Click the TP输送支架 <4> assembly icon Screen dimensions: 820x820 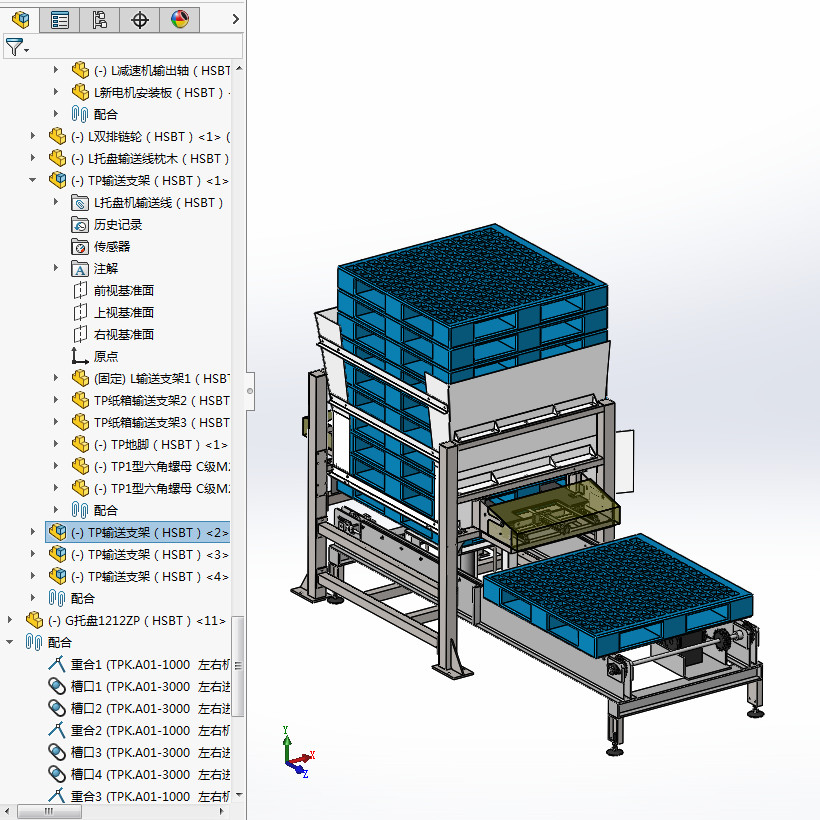[x=57, y=576]
